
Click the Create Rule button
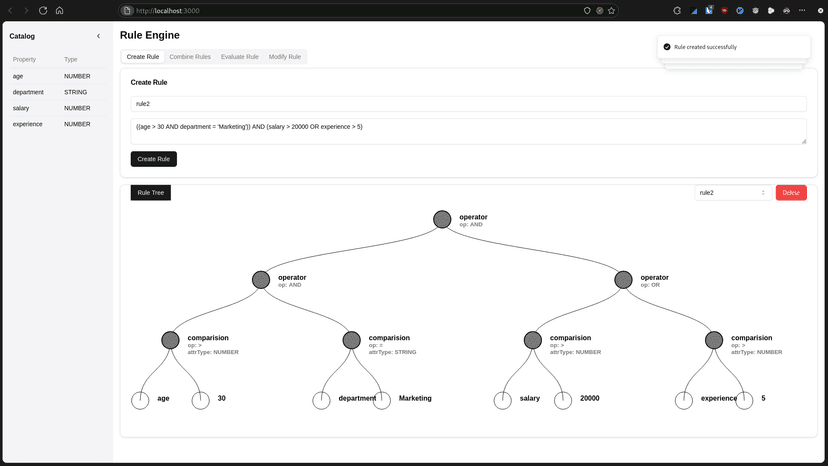point(154,159)
